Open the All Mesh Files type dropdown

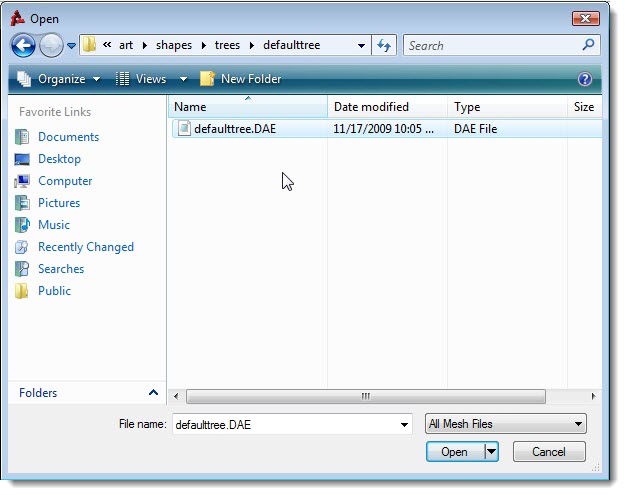coord(505,424)
